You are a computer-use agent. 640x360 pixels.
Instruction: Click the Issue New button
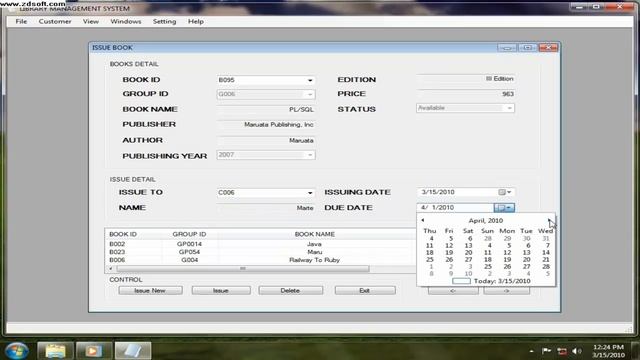[150, 291]
